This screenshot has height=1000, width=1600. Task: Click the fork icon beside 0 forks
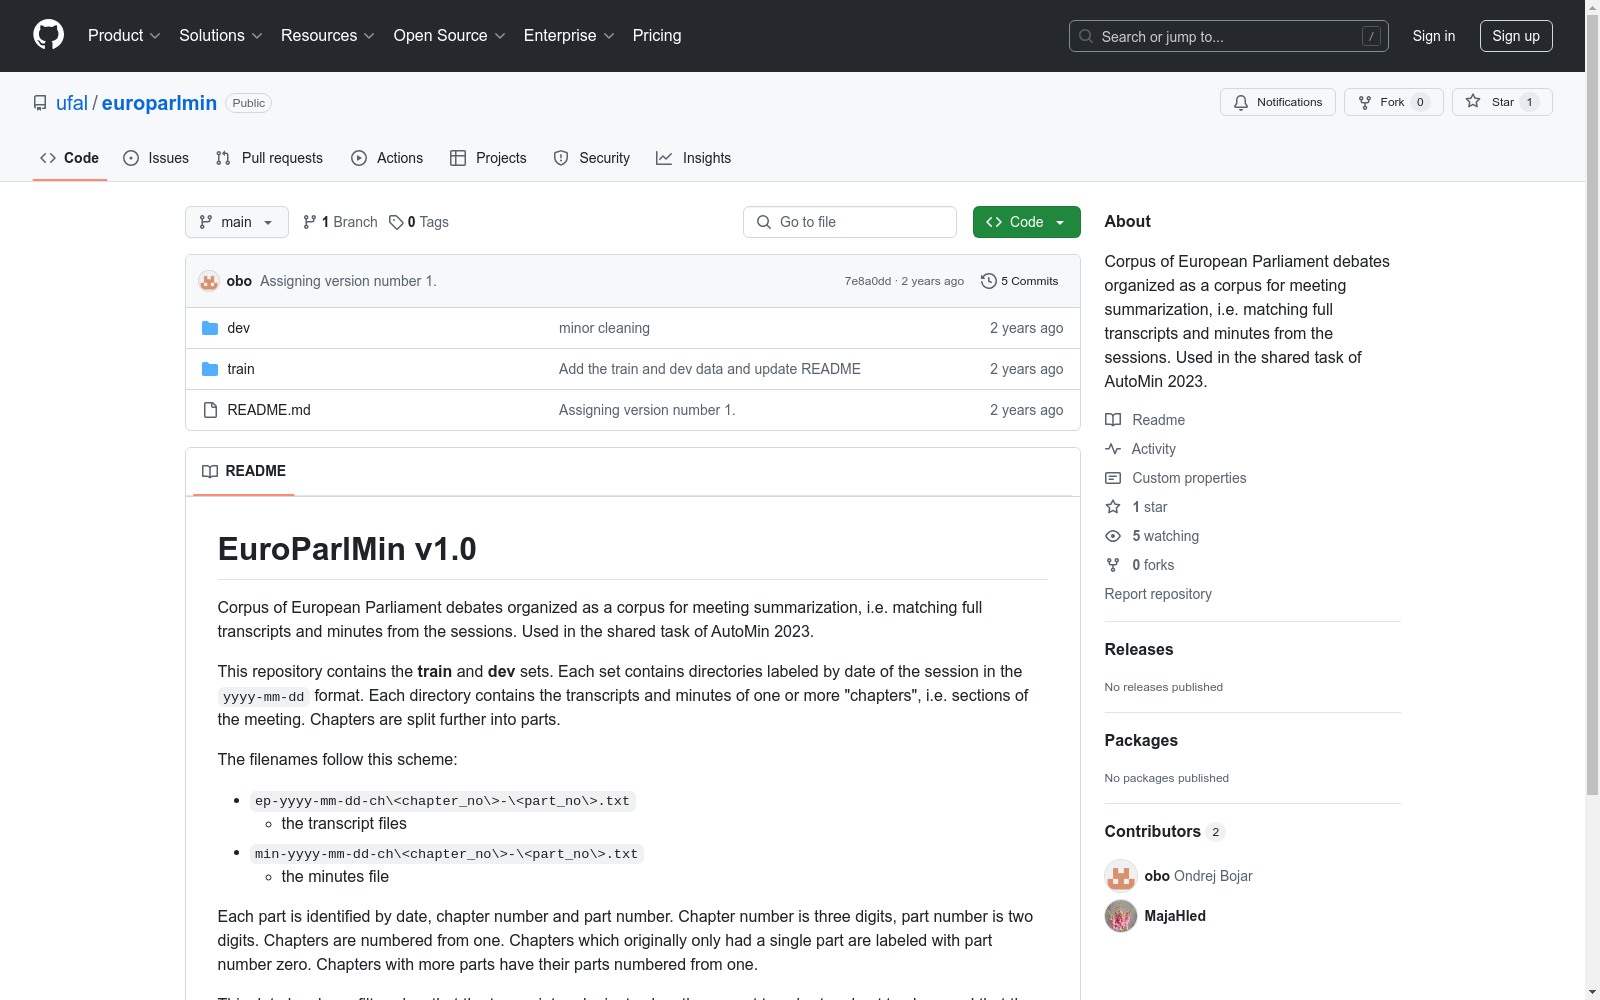coord(1113,565)
